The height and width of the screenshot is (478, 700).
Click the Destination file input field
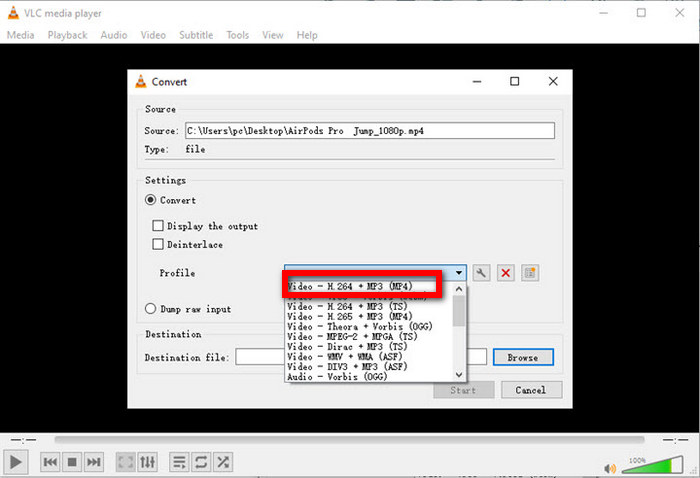click(361, 357)
